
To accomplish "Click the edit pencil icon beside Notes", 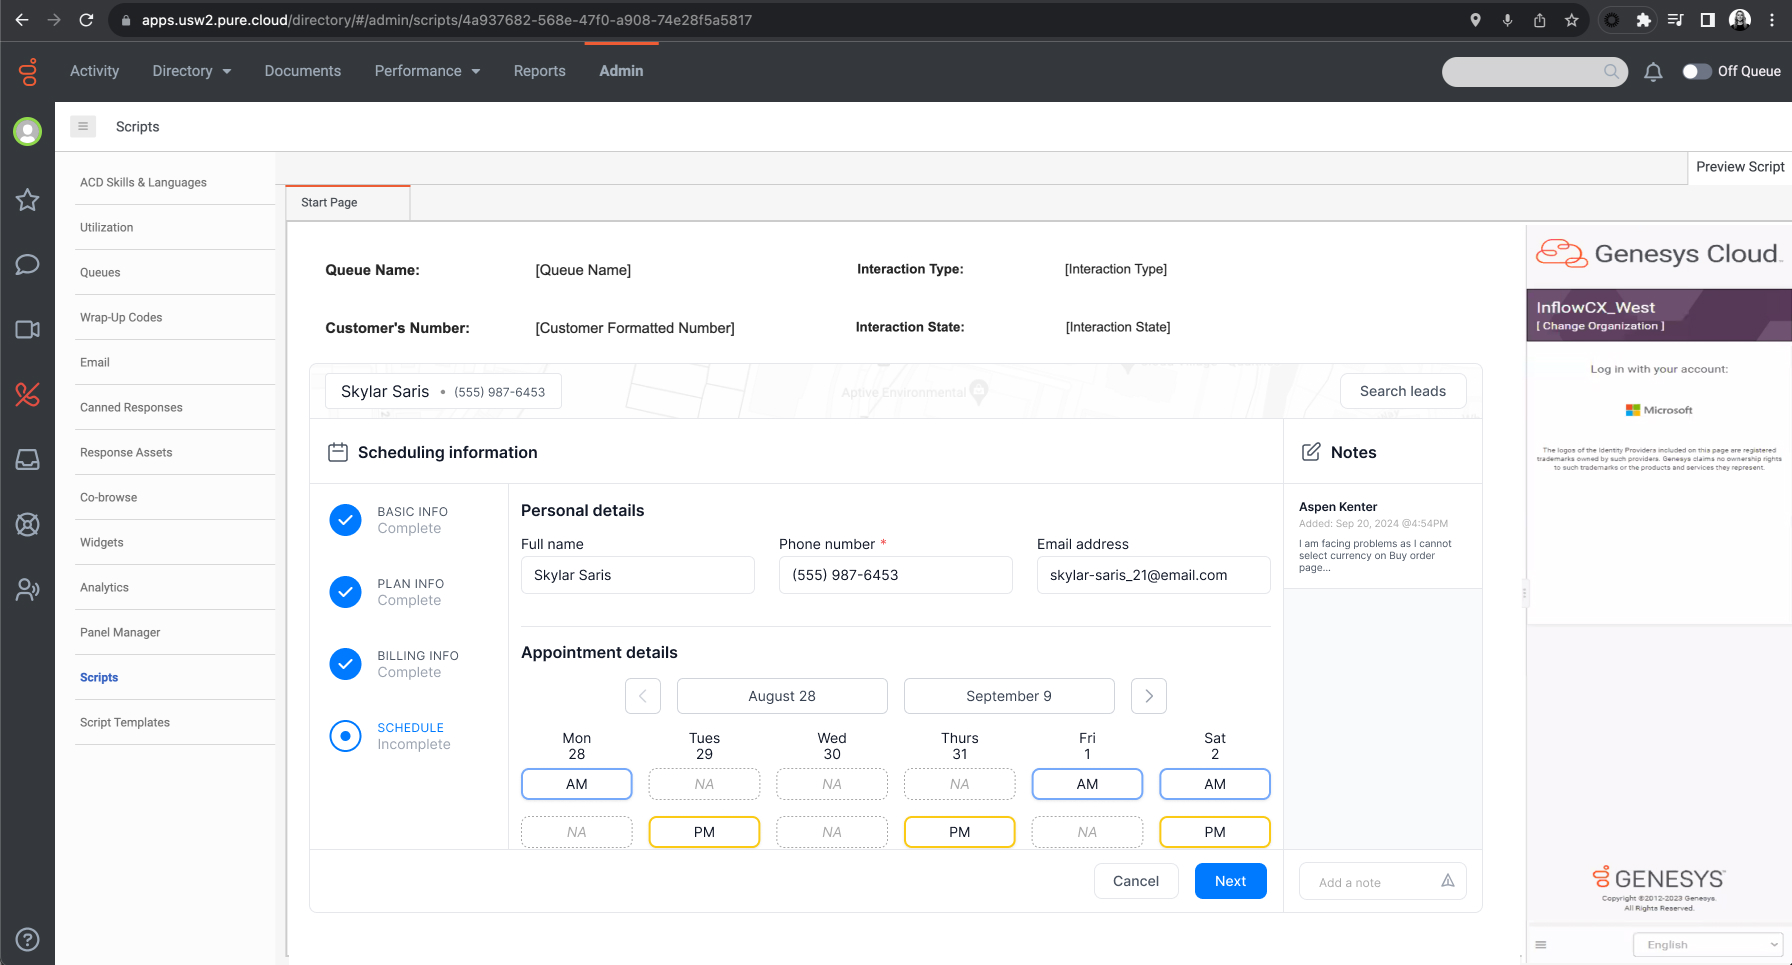I will pyautogui.click(x=1311, y=452).
